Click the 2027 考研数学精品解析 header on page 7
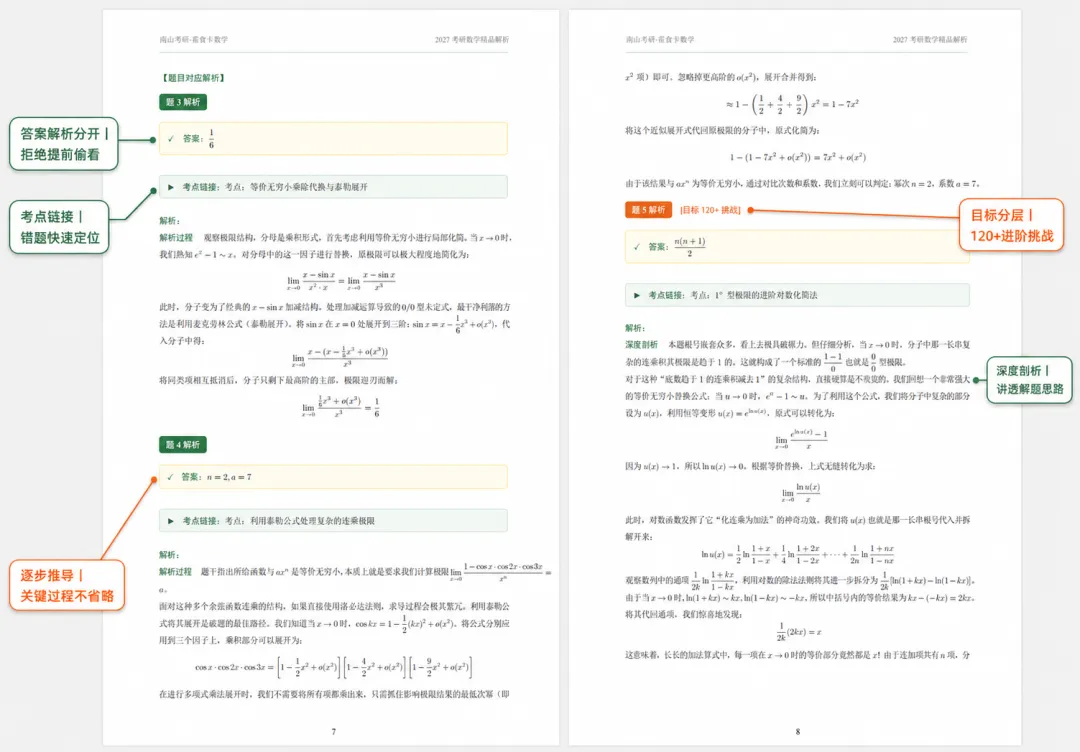This screenshot has height=752, width=1080. pos(472,40)
